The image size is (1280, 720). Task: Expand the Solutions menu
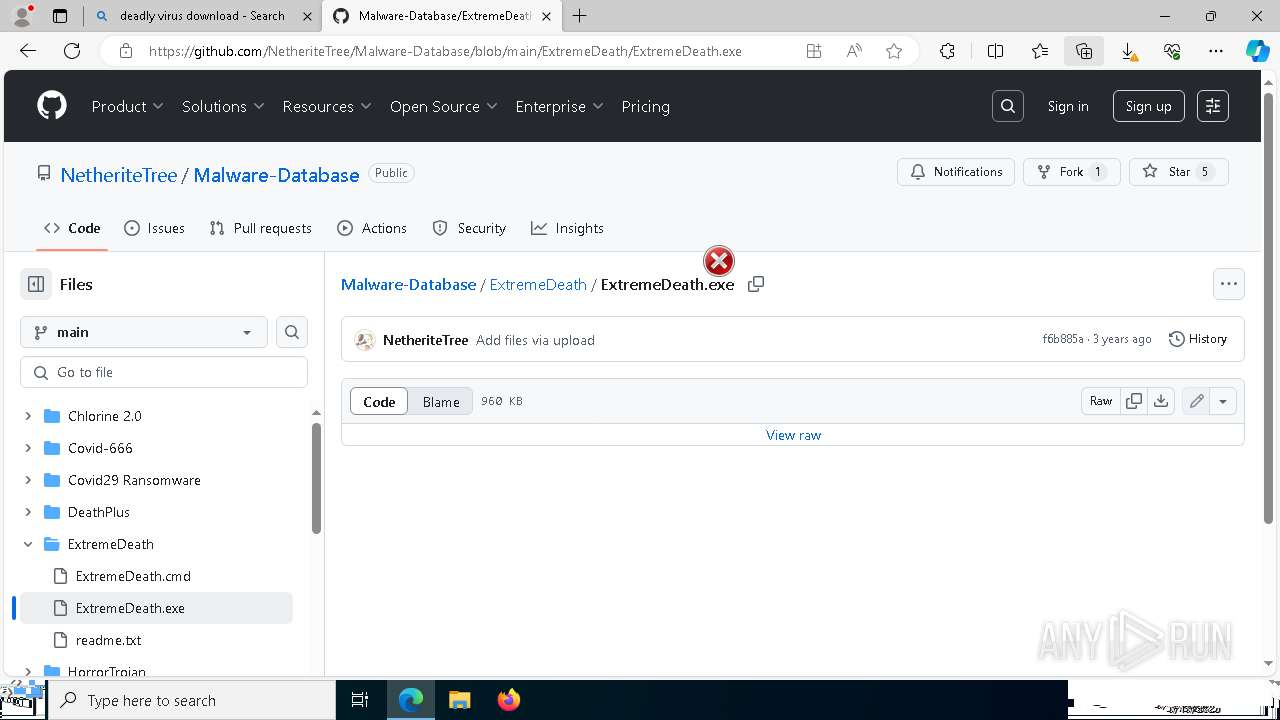coord(223,106)
